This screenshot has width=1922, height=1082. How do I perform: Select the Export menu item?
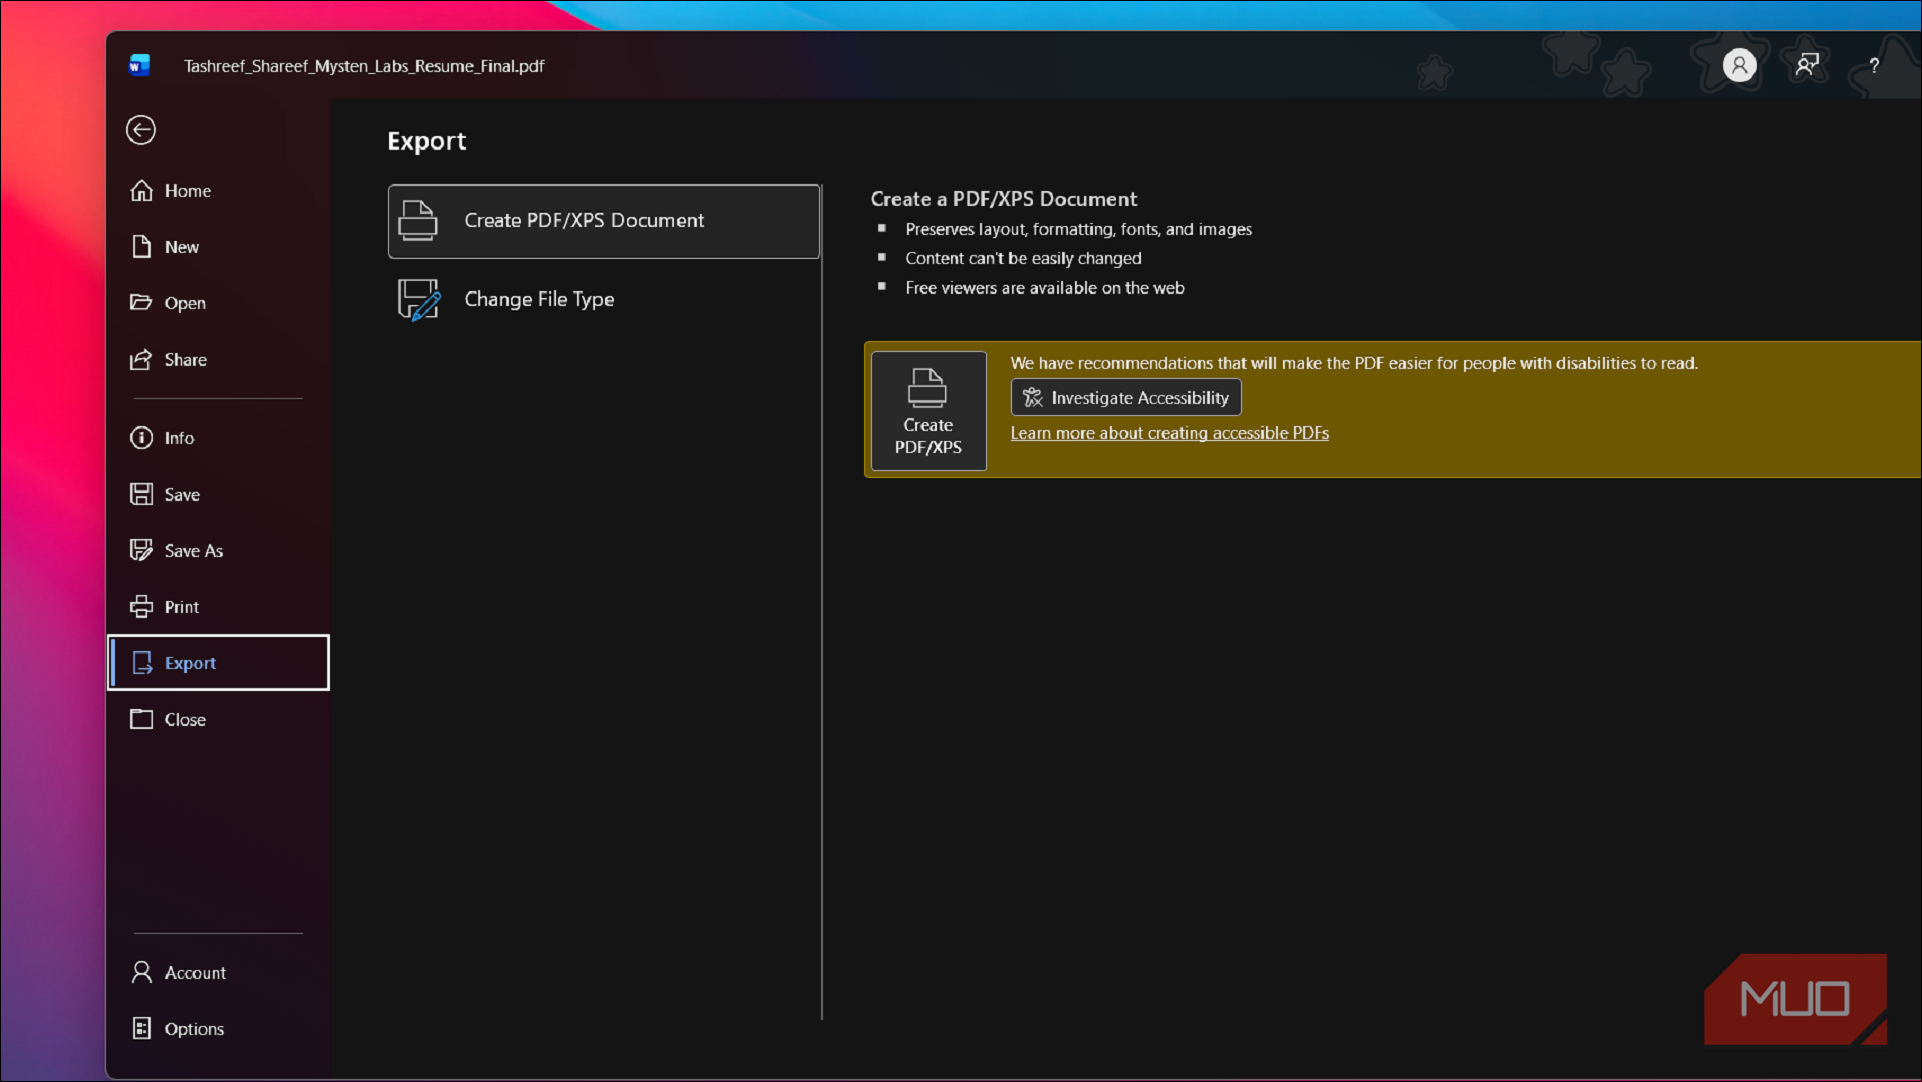pos(218,663)
